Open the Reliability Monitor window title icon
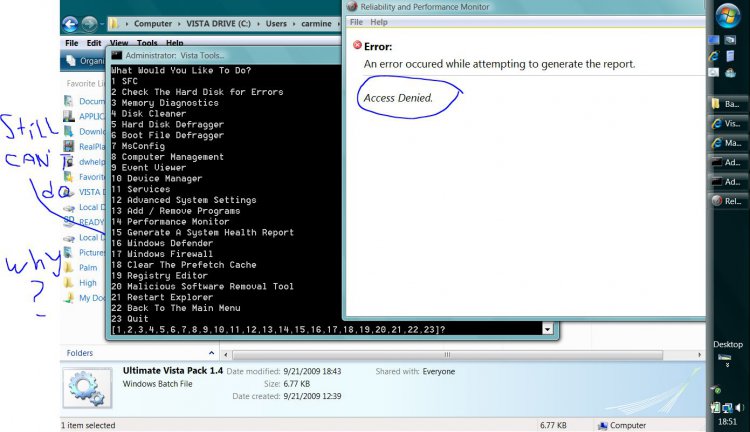 point(353,7)
